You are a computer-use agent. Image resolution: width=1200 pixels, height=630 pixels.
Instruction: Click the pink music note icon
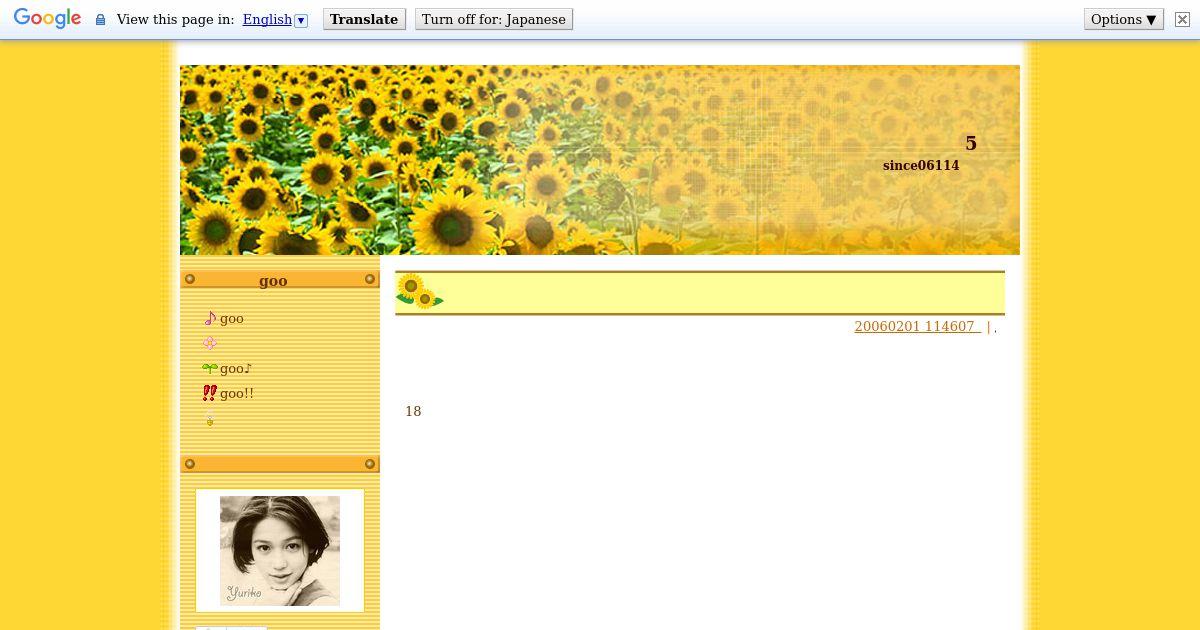click(x=210, y=318)
